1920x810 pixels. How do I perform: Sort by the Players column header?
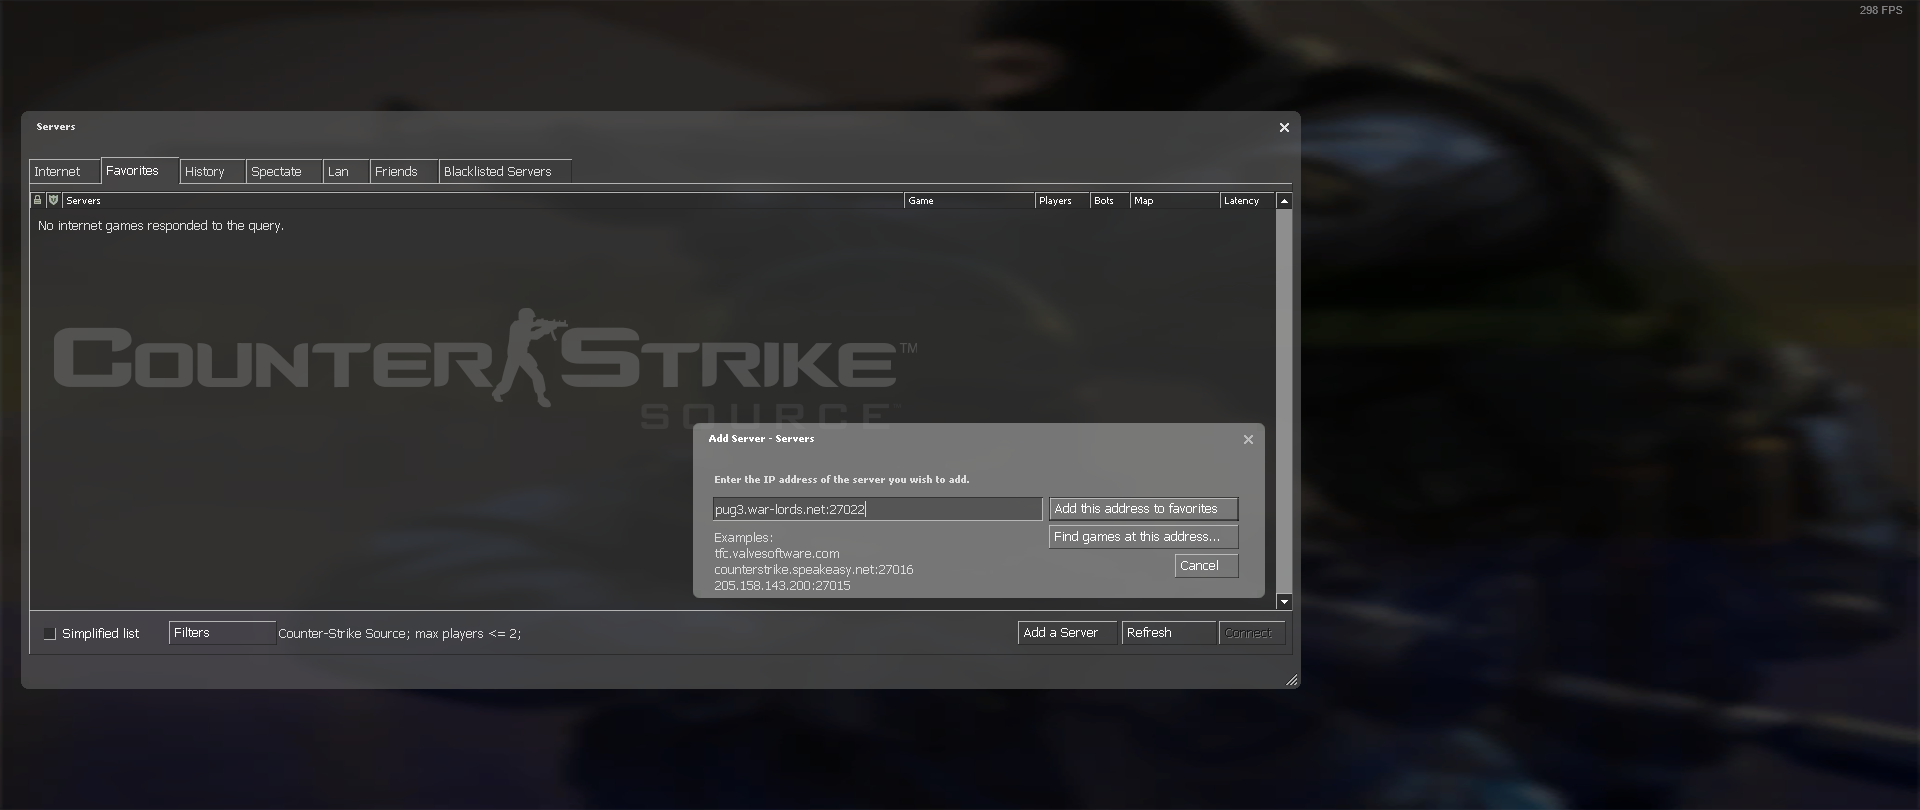pos(1062,201)
